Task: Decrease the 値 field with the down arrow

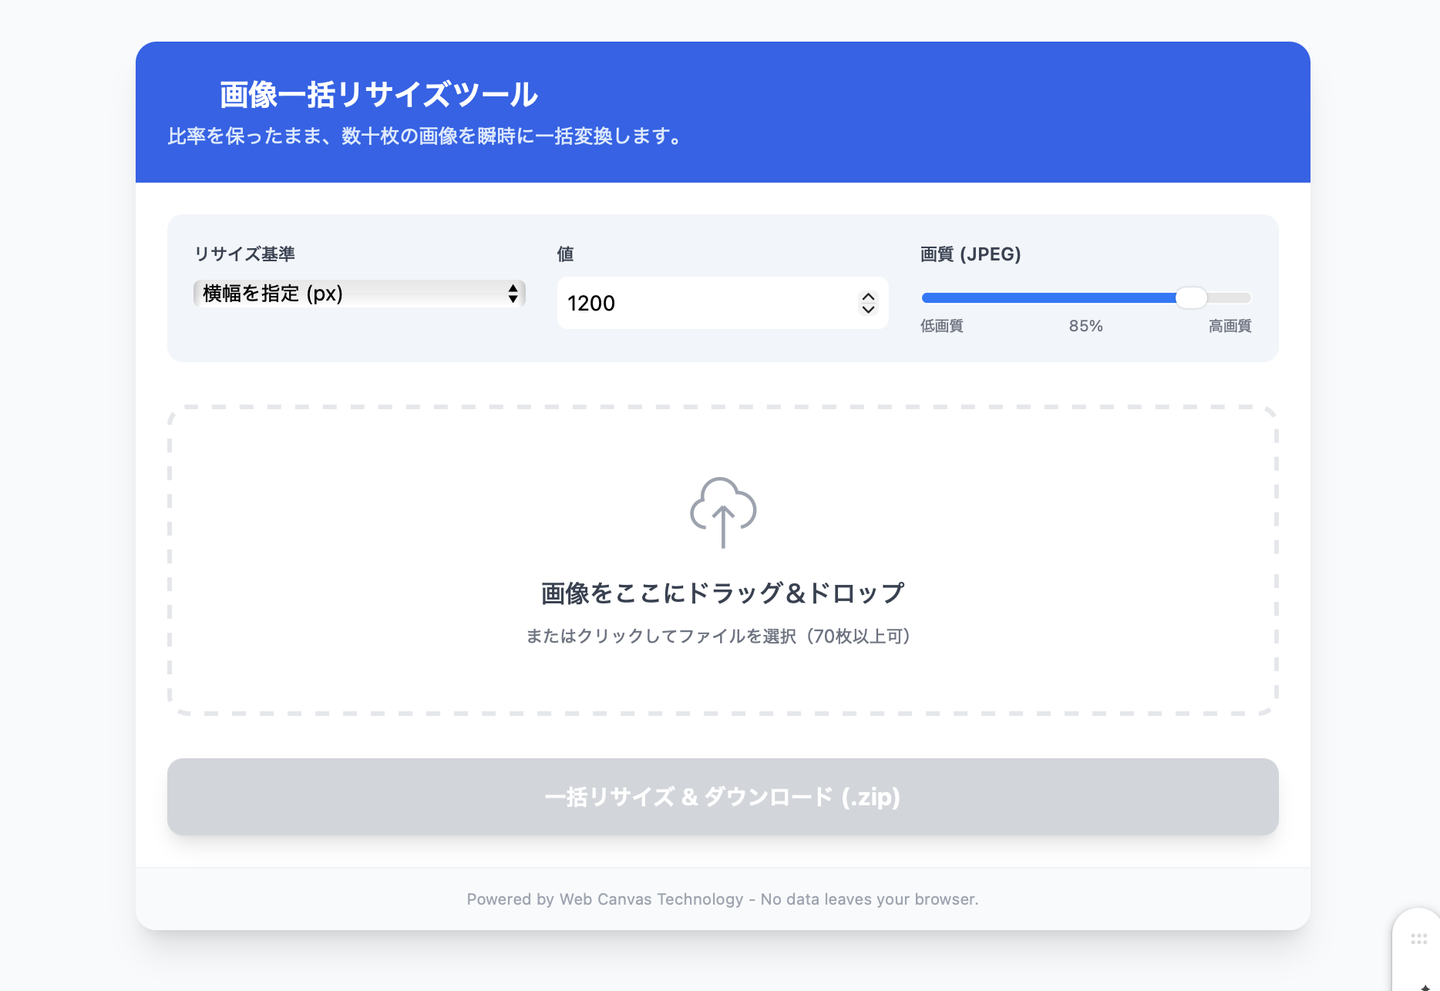Action: (868, 309)
